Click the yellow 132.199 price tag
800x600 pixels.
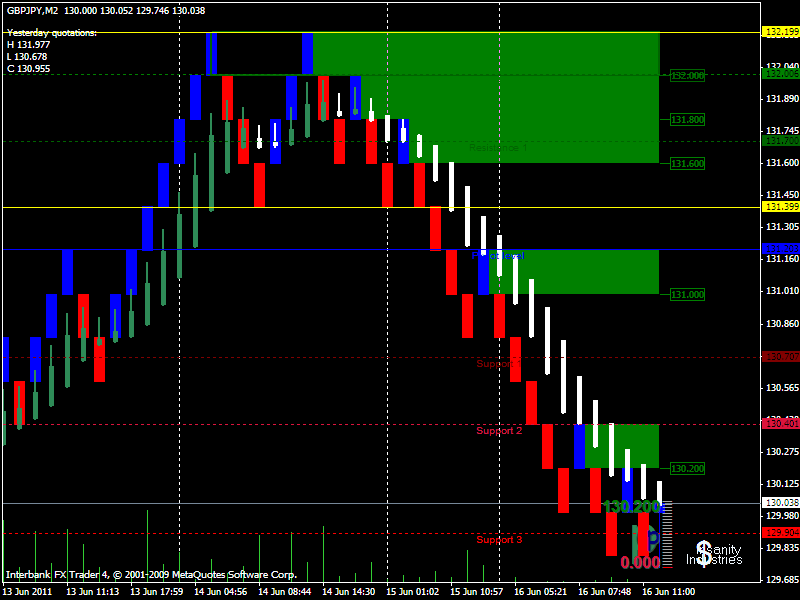[781, 32]
